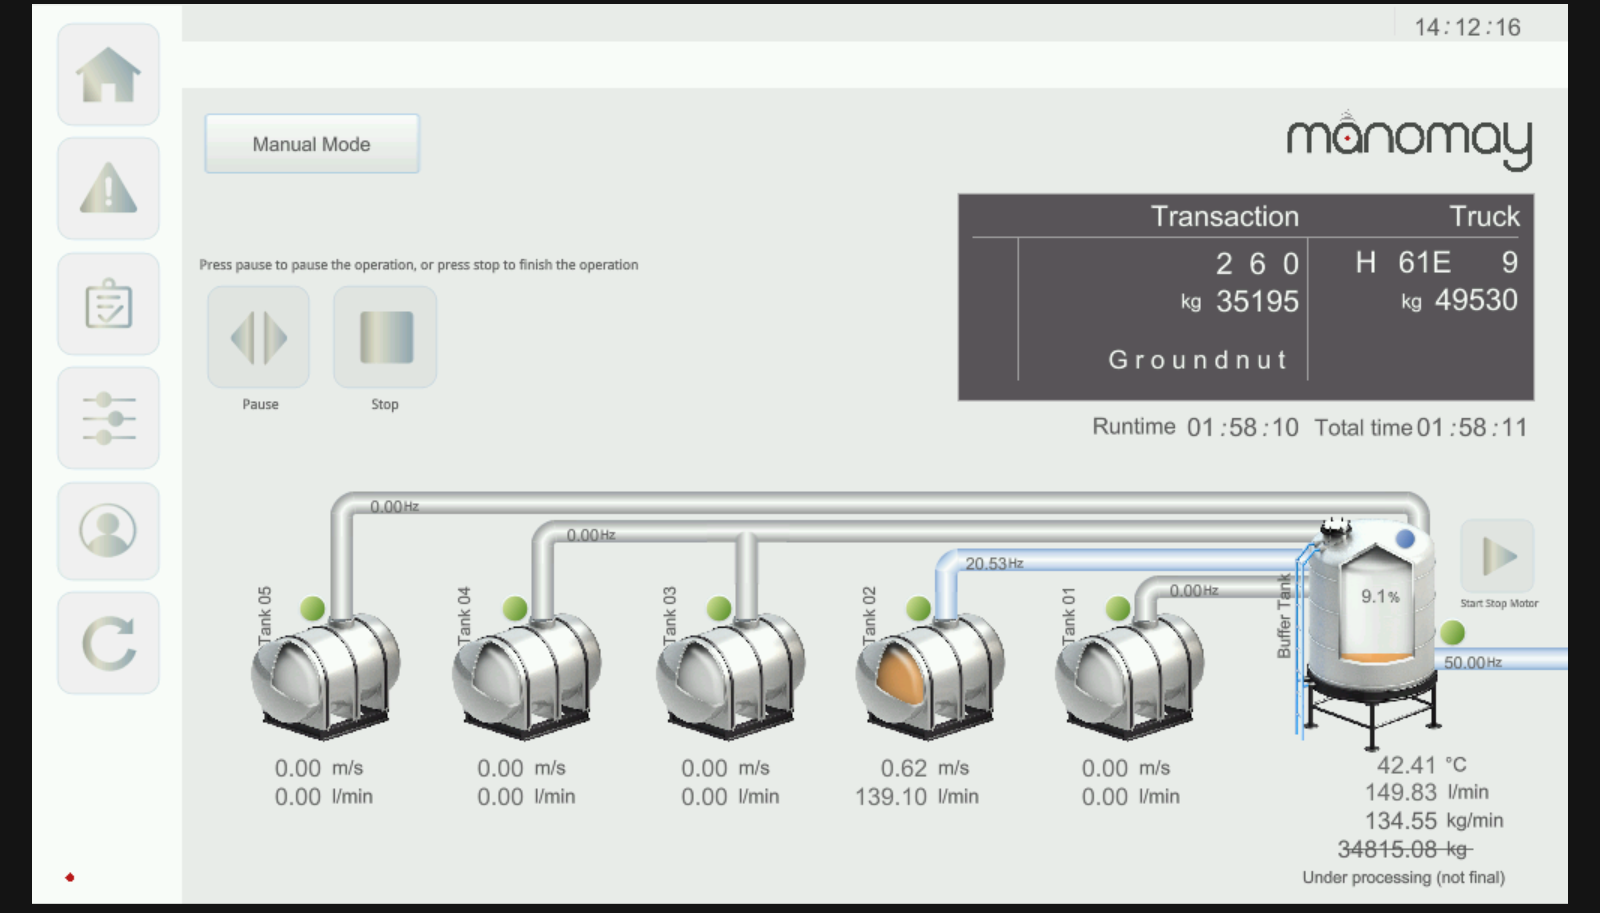Screen dimensions: 1600x913
Task: Toggle the green indicator on Tank 03
Action: [719, 608]
